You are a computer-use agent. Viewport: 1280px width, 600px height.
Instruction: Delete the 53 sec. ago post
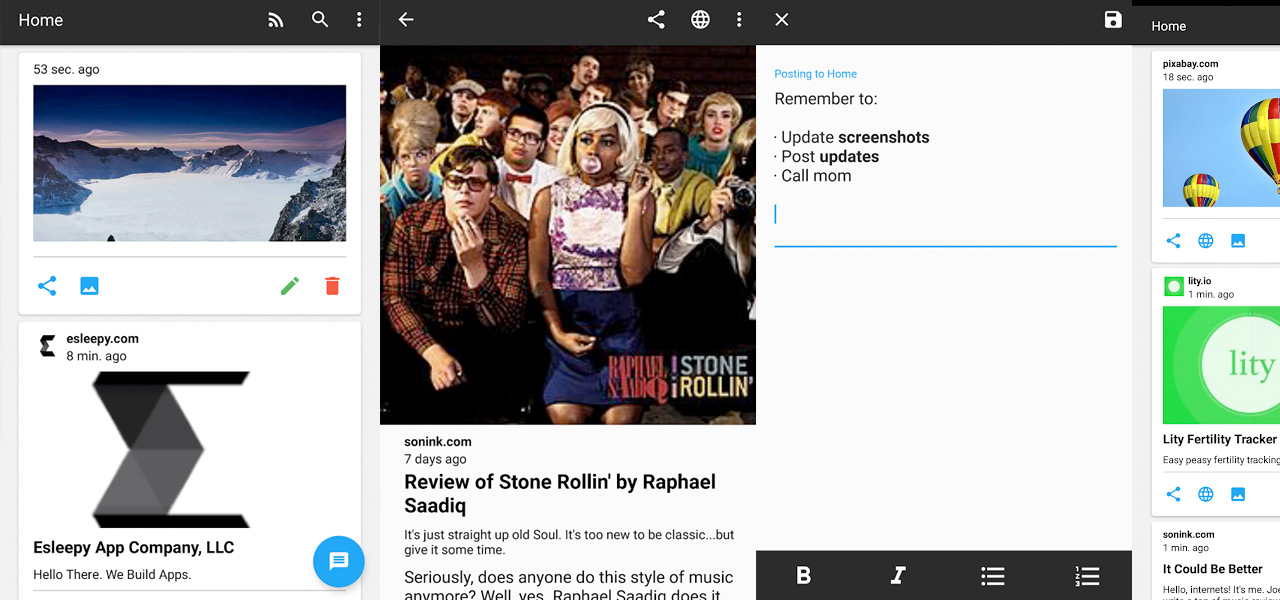coord(332,286)
